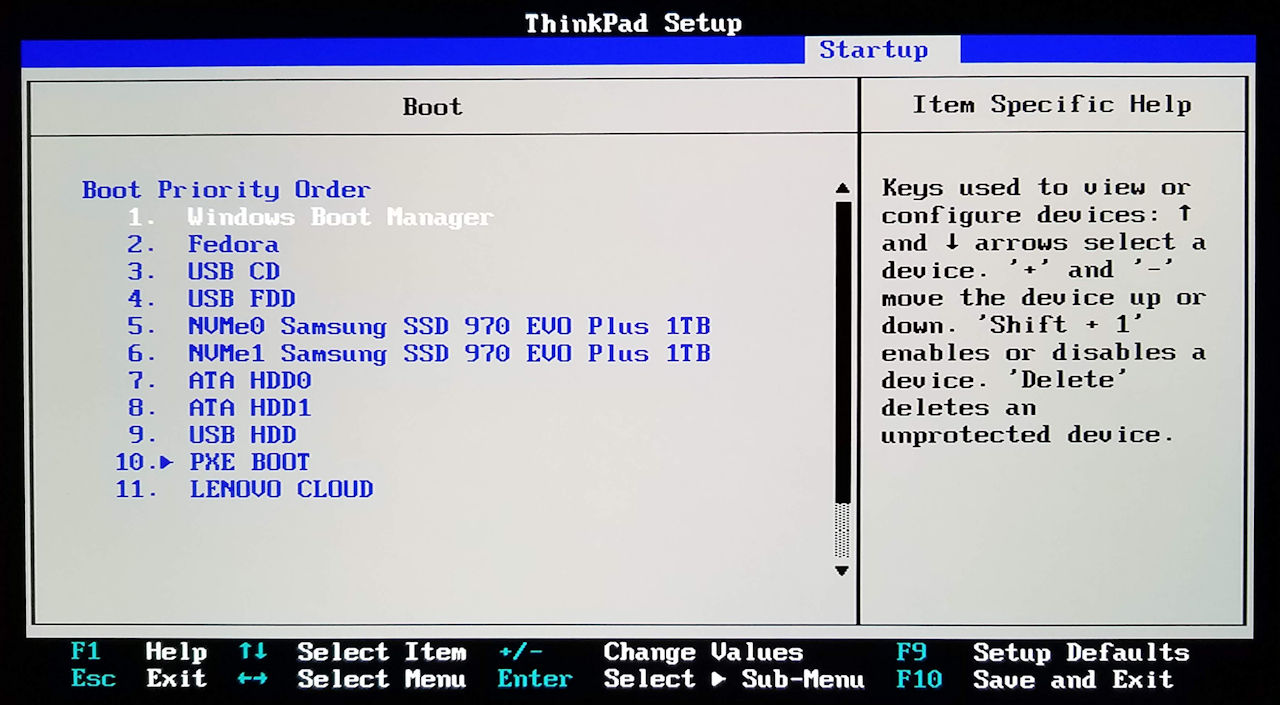Viewport: 1280px width, 705px height.
Task: Click the Boot panel title
Action: (x=433, y=106)
